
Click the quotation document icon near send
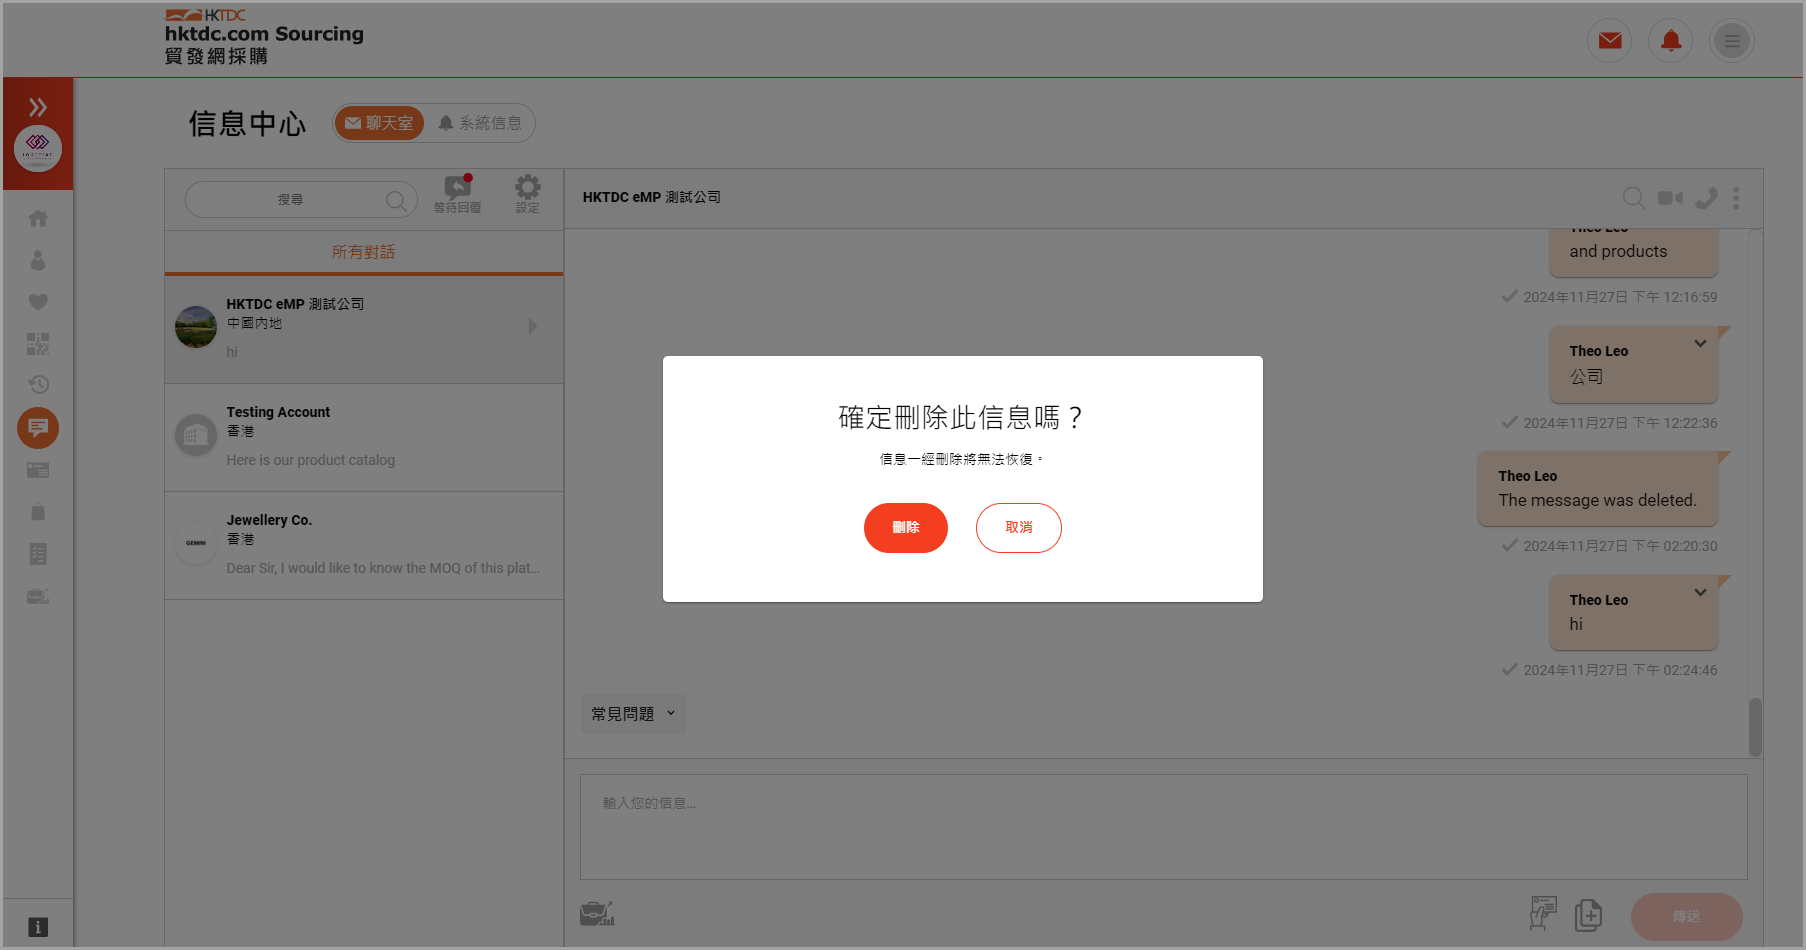tap(1543, 914)
